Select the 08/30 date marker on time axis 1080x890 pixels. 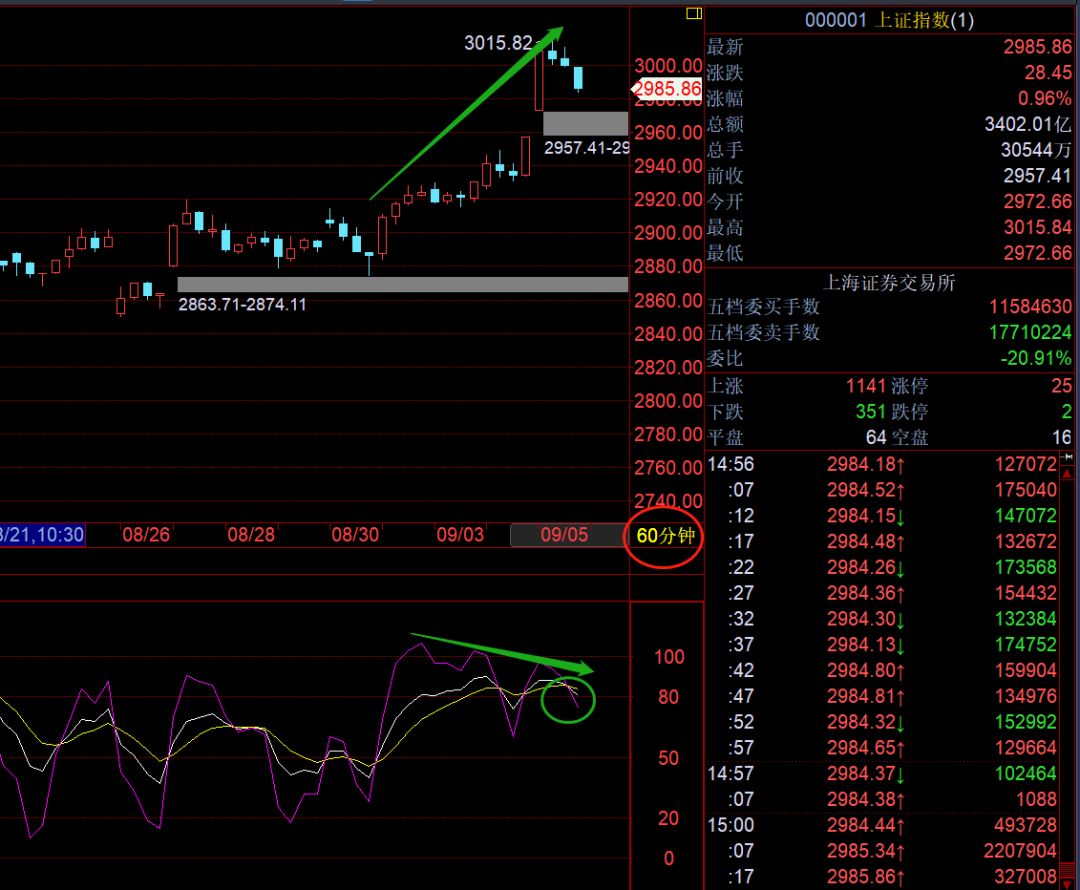(x=355, y=535)
